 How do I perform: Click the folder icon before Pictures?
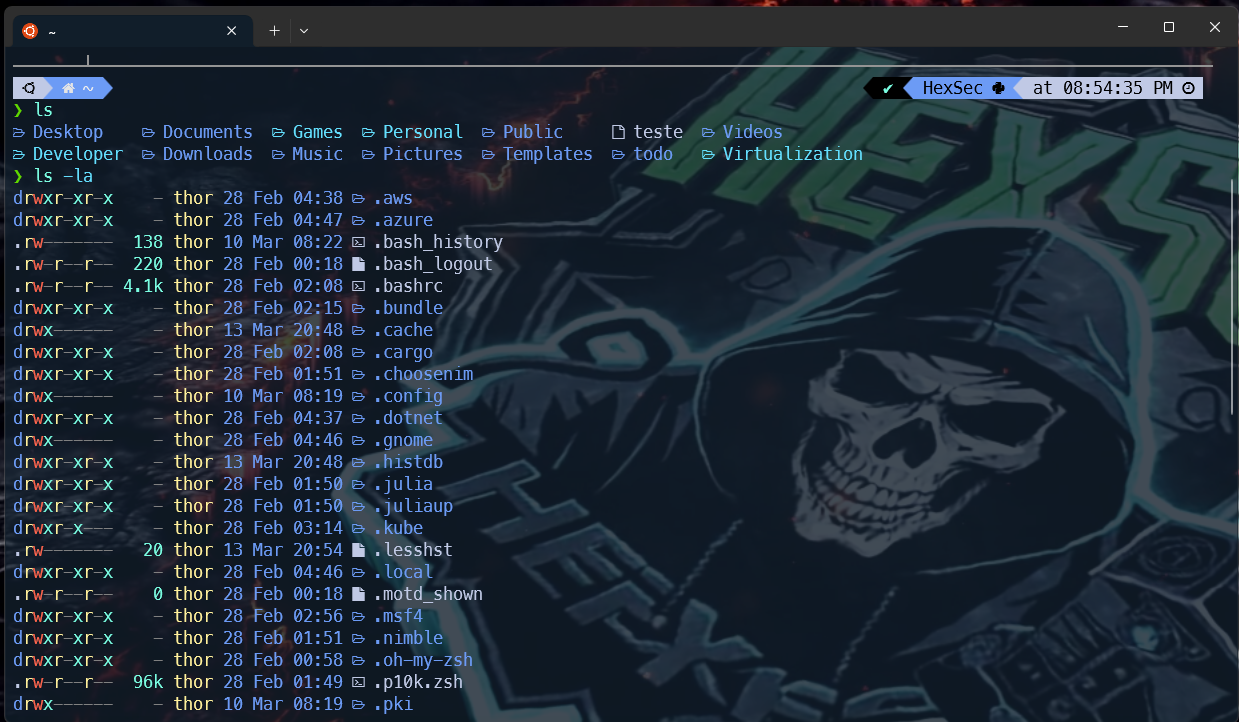click(369, 154)
